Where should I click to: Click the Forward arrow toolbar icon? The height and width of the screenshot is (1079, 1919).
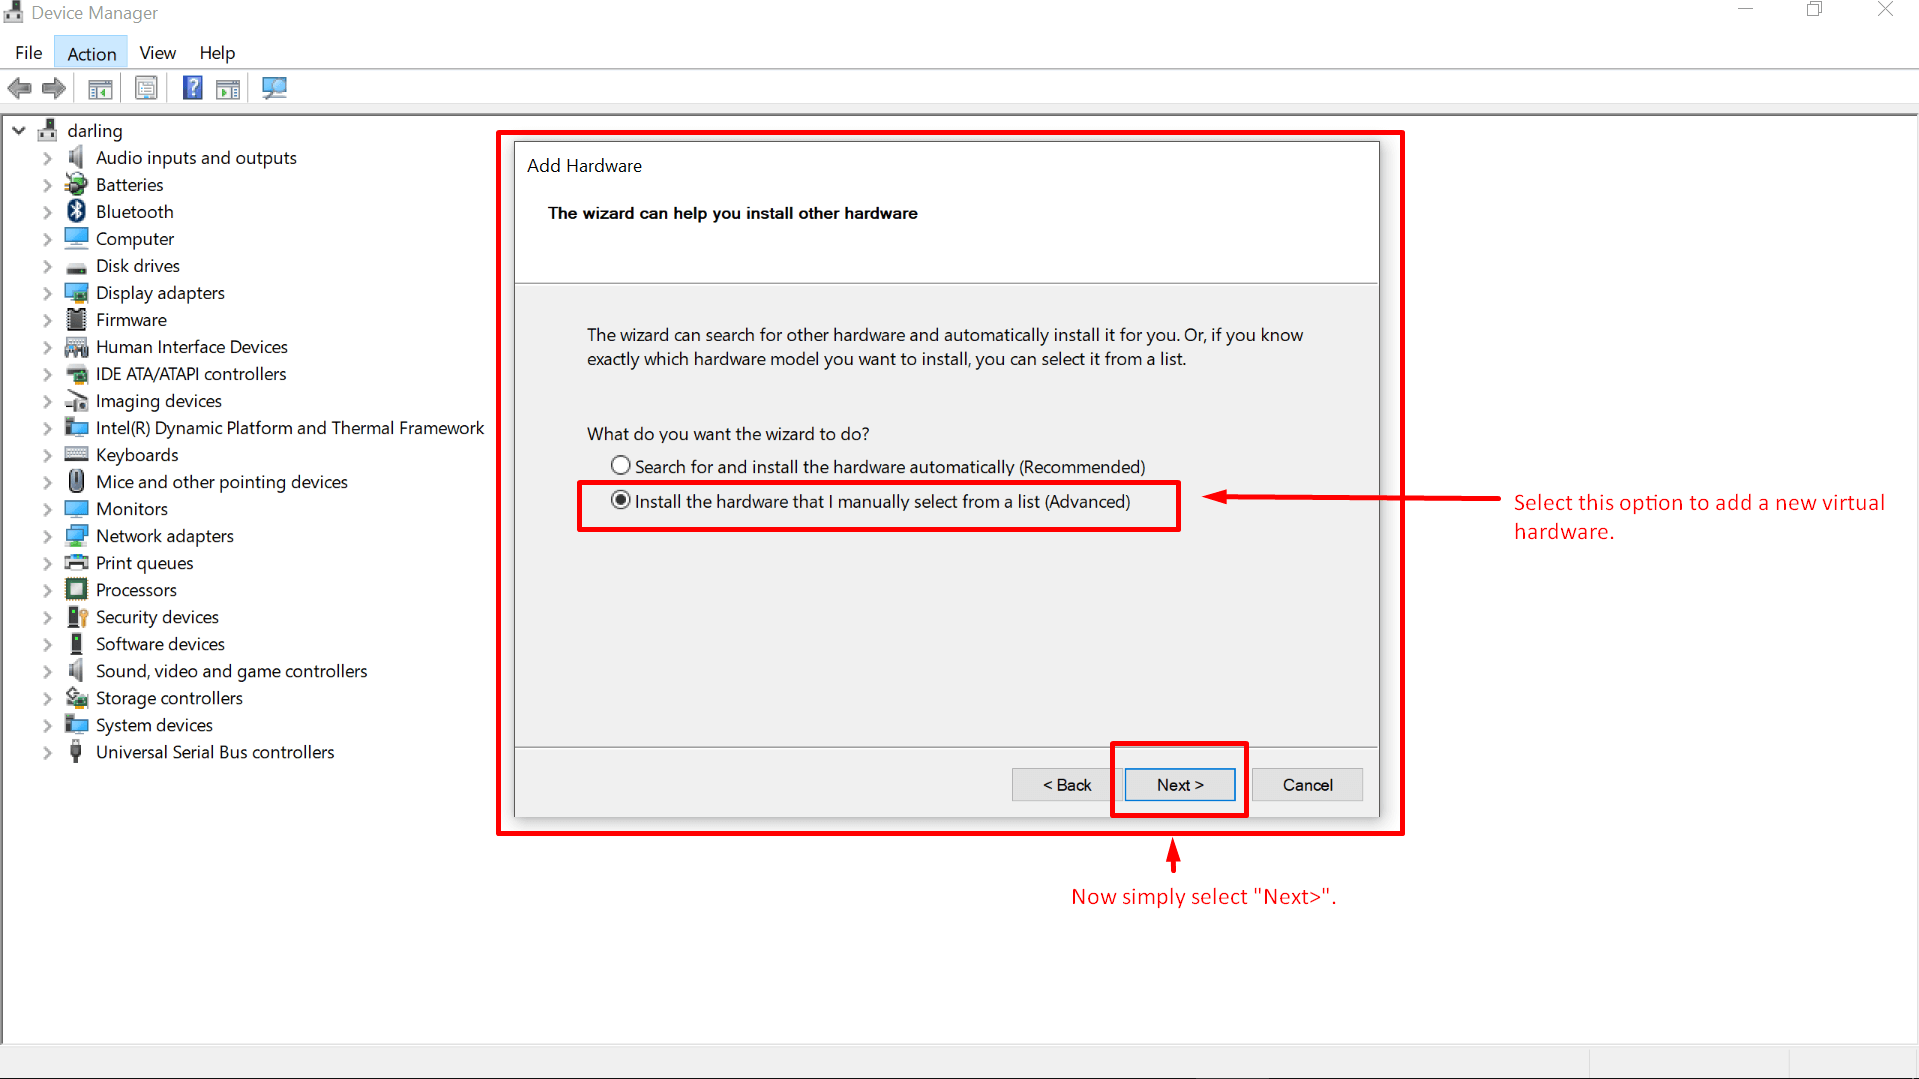tap(54, 88)
